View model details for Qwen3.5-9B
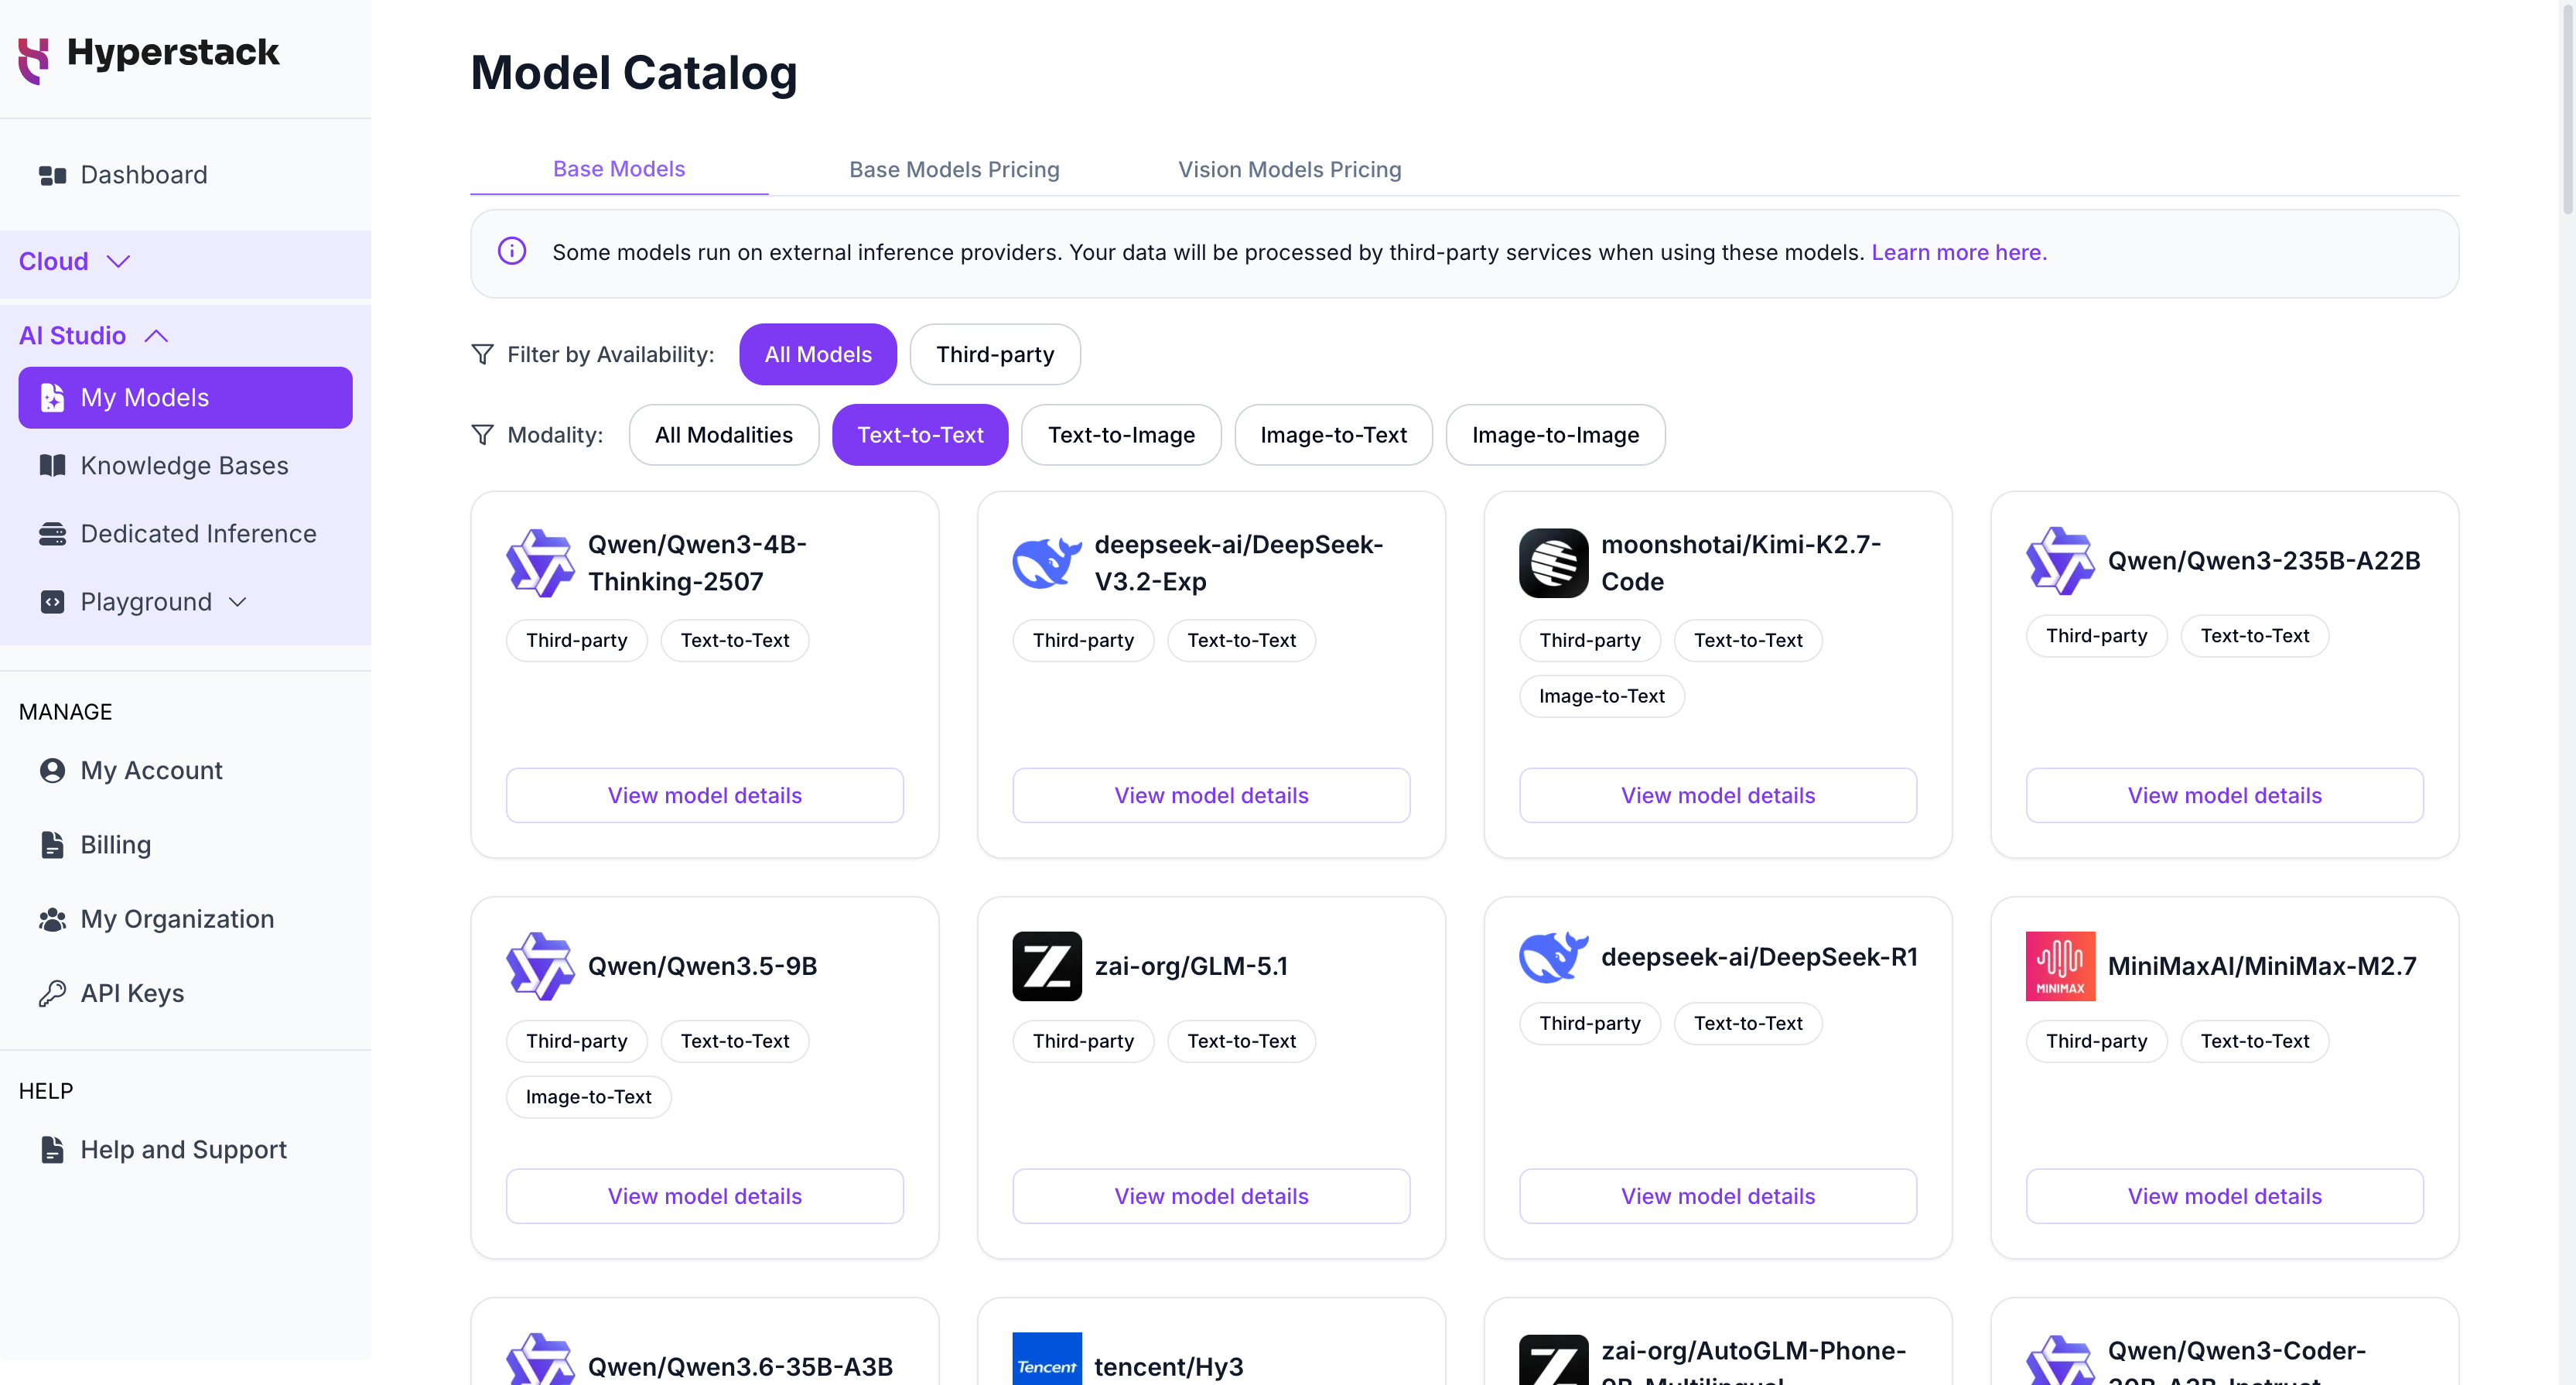Image resolution: width=2576 pixels, height=1385 pixels. [x=705, y=1196]
